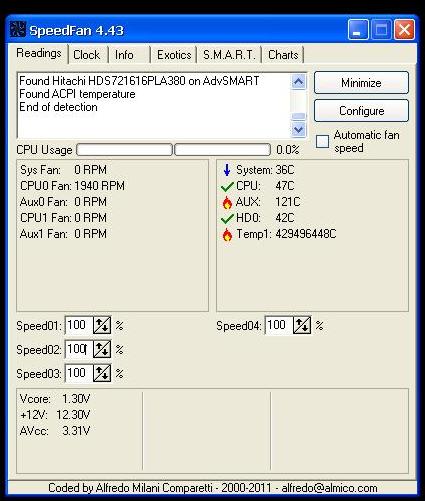Open the S.M.A.R.T. tab
425x501 pixels.
229,55
